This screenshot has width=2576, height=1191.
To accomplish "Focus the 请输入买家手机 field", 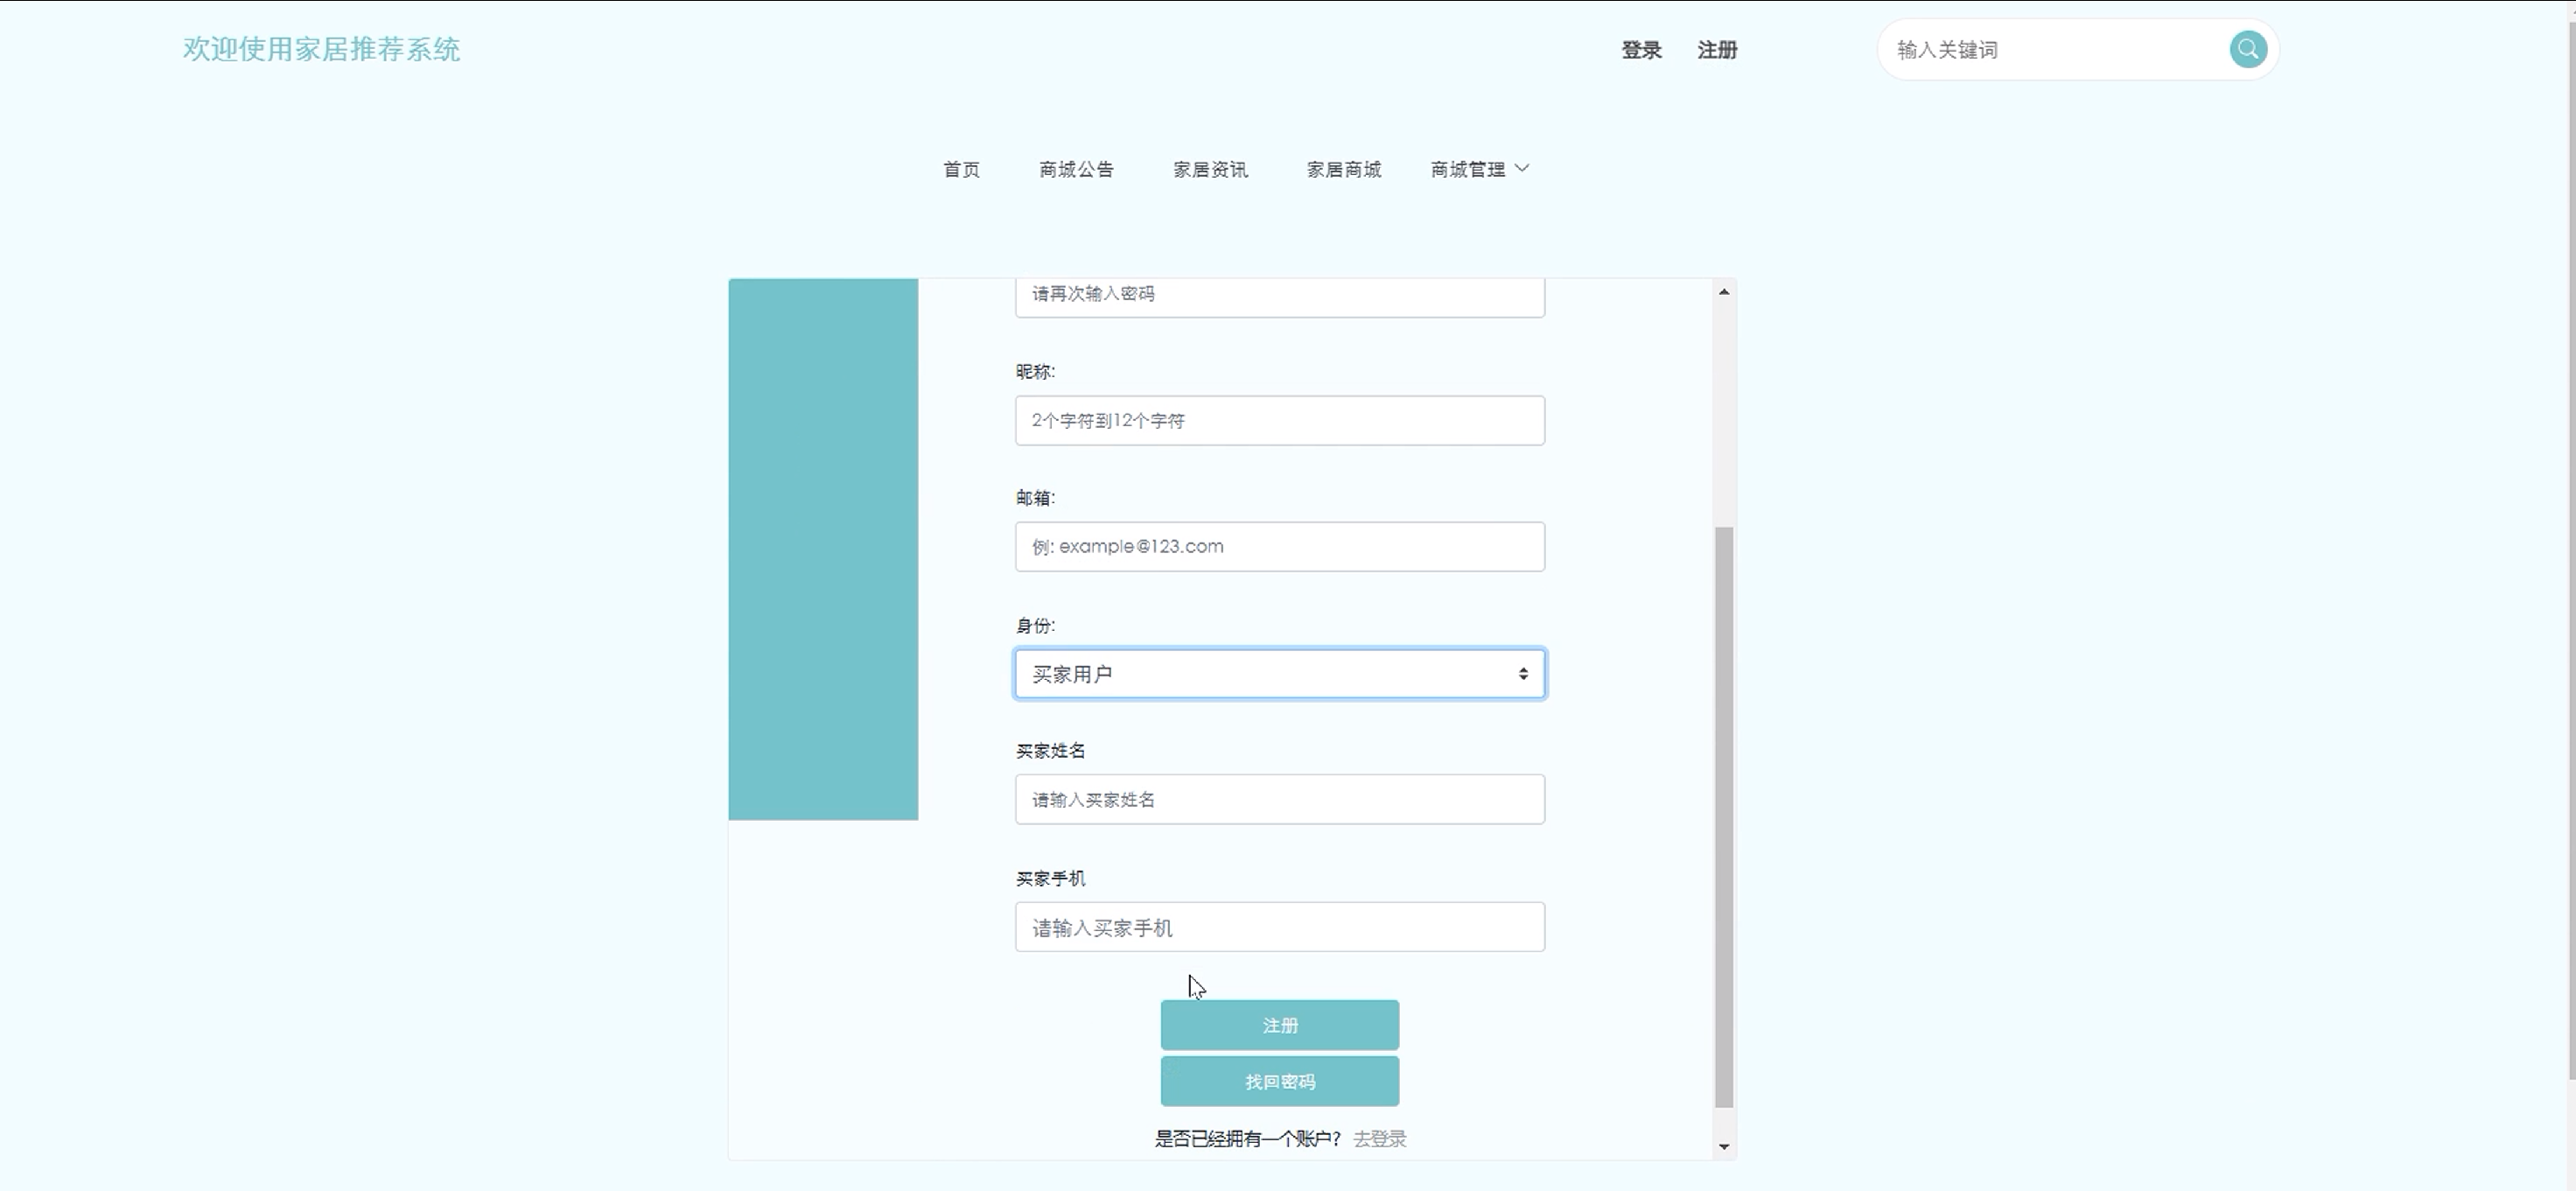I will [x=1279, y=927].
